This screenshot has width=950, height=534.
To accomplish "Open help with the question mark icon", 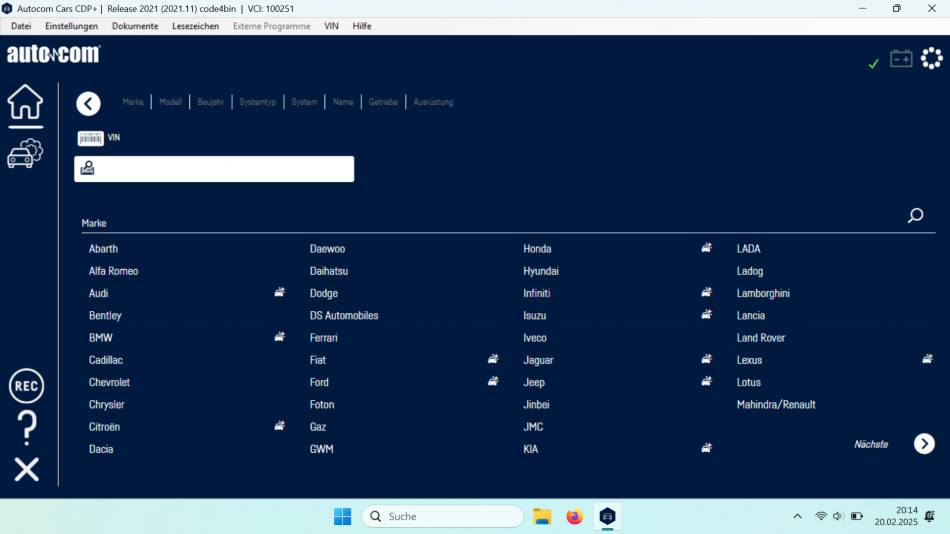I will [27, 428].
